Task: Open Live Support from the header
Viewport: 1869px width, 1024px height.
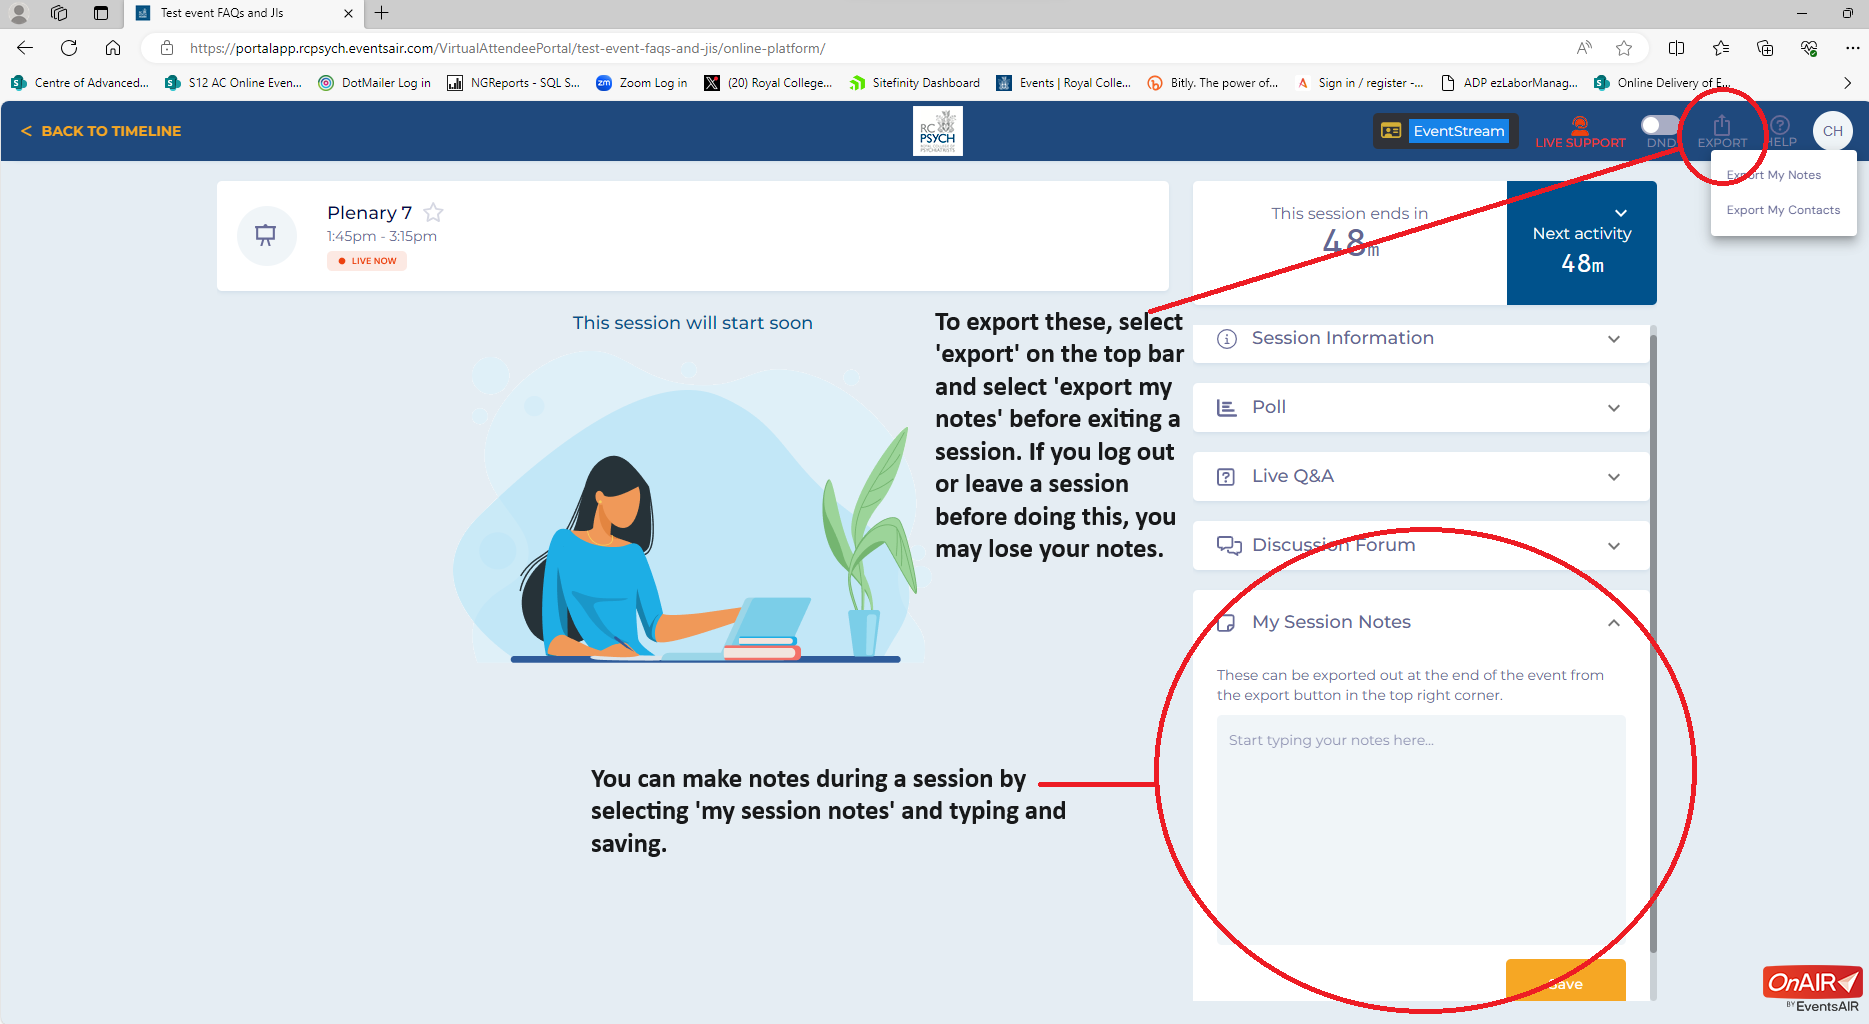Action: [x=1580, y=131]
